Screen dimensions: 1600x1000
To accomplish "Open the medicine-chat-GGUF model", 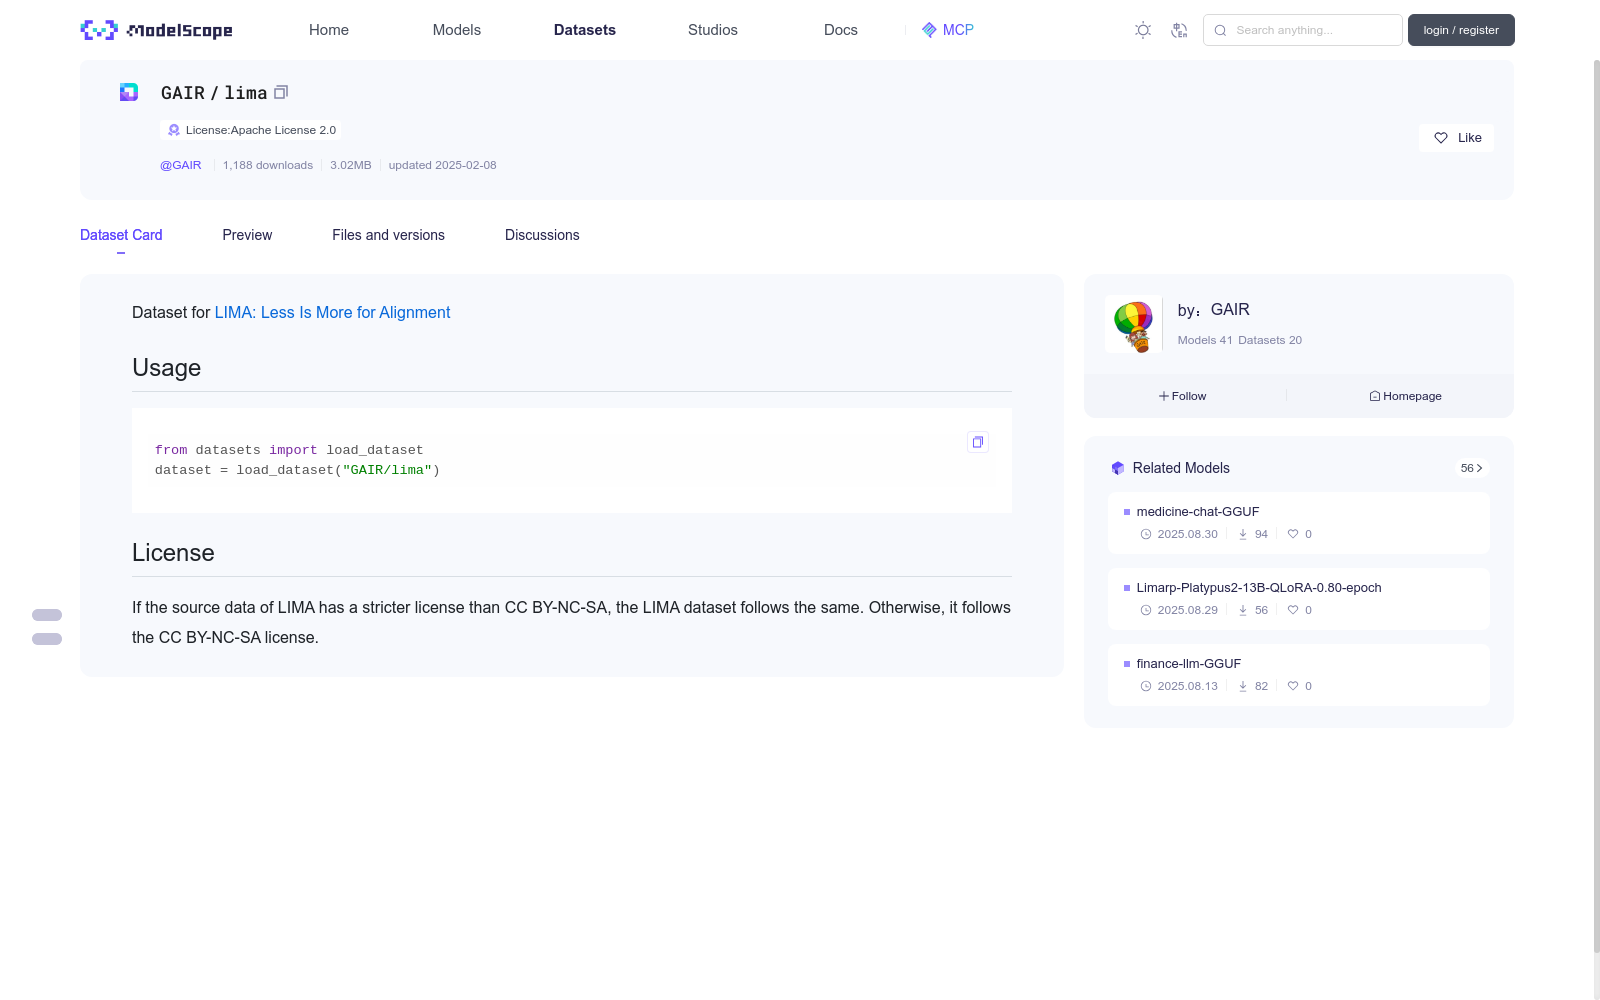I will click(x=1198, y=512).
